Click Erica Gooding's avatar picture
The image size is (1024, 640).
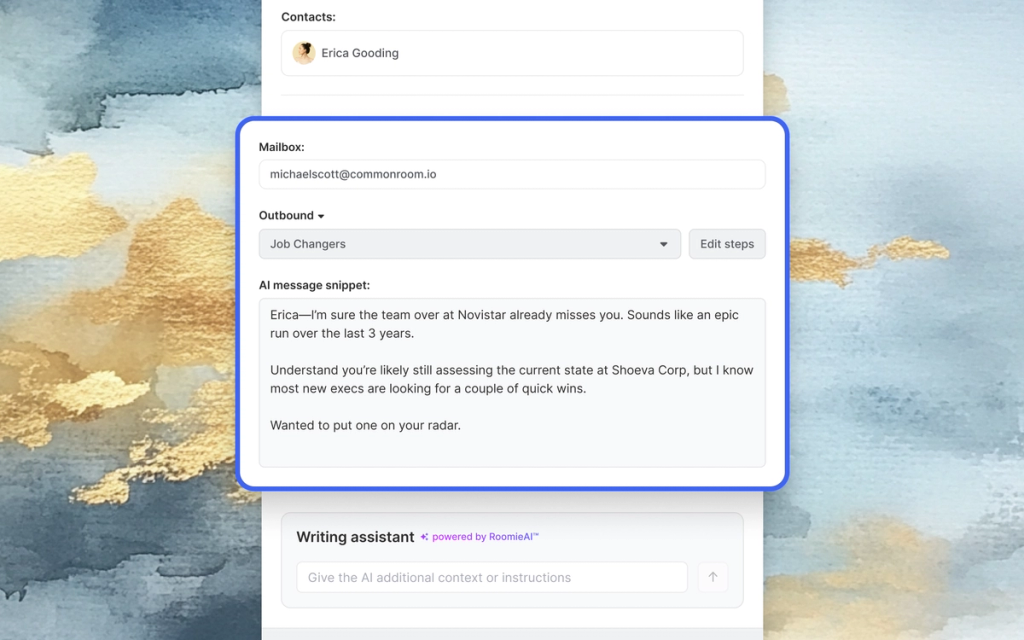point(303,52)
